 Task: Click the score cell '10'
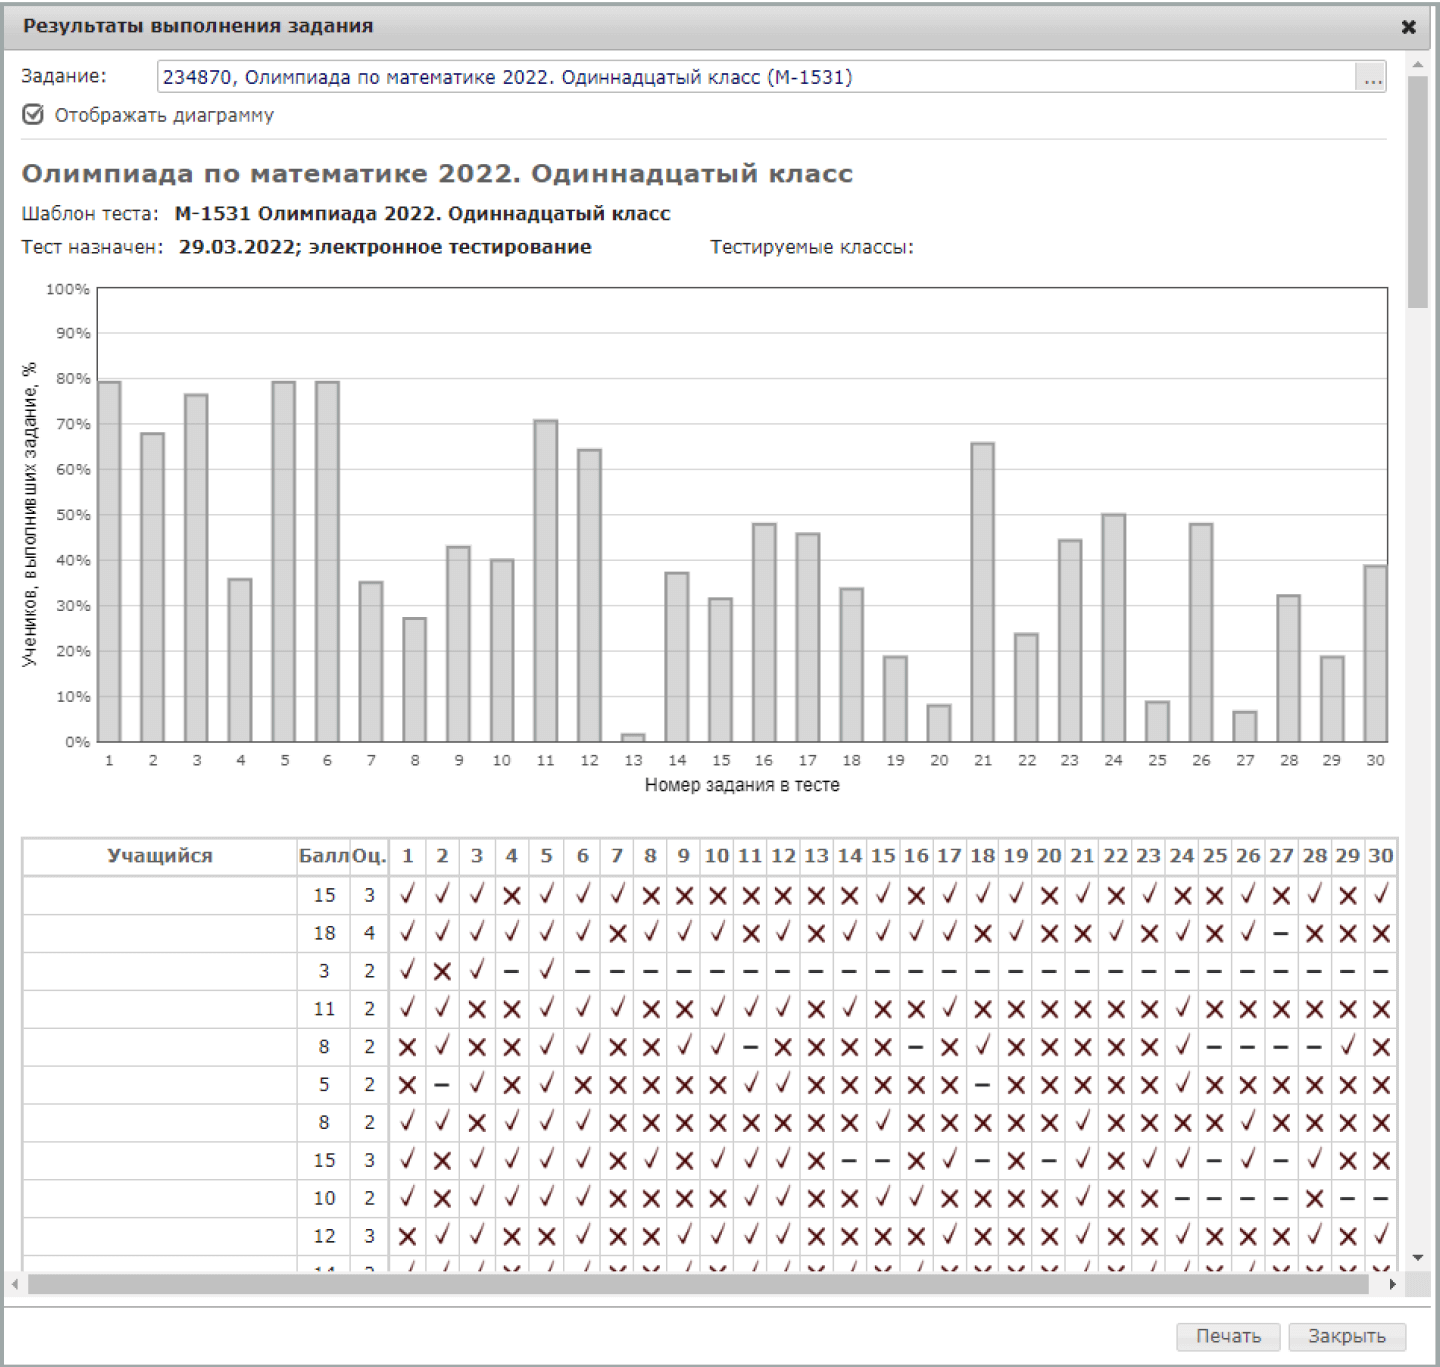point(324,1198)
